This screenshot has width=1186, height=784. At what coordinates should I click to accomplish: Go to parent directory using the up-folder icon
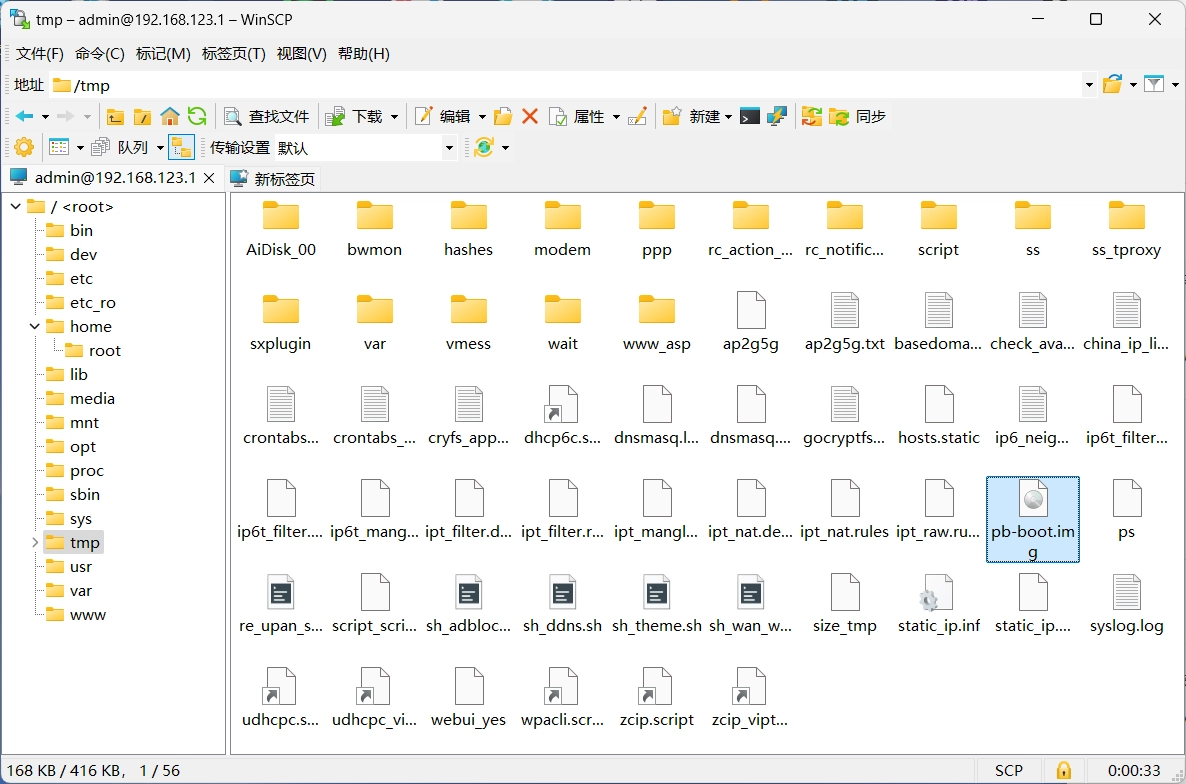tap(115, 116)
